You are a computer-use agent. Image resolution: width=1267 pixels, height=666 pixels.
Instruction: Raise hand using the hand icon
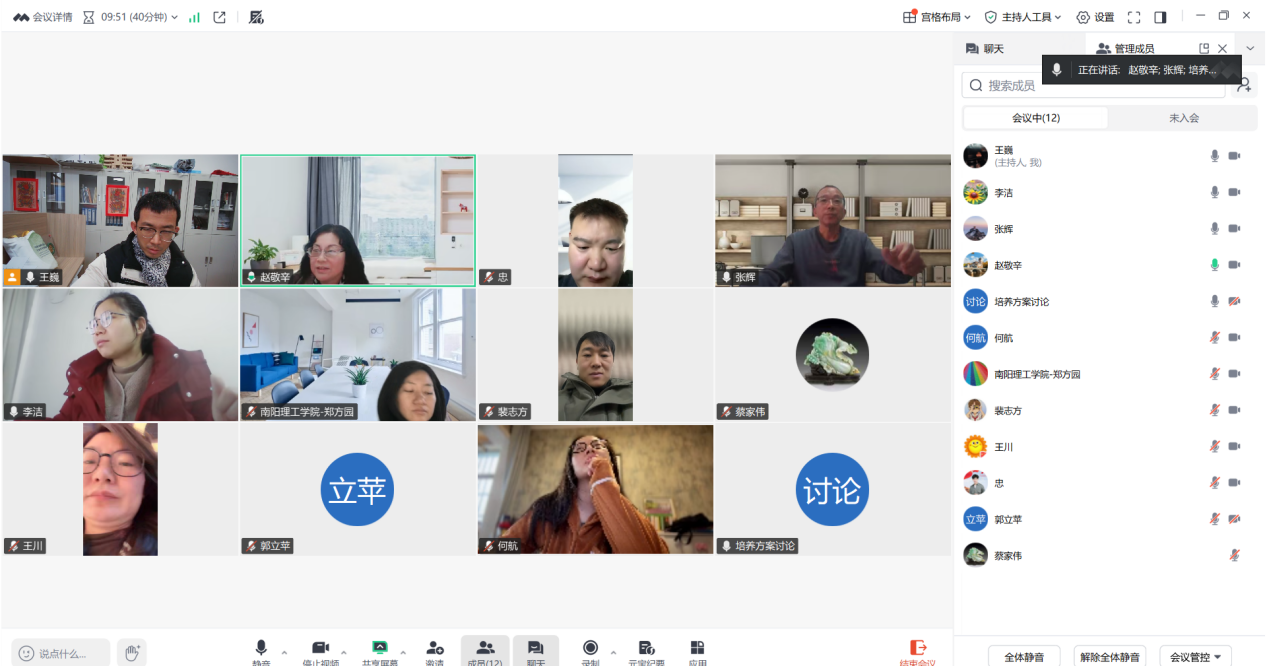[131, 653]
